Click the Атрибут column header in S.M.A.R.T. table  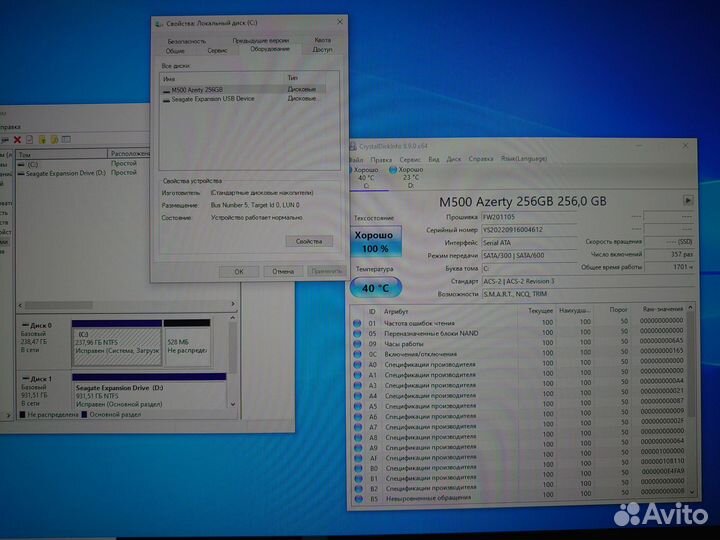tap(396, 311)
